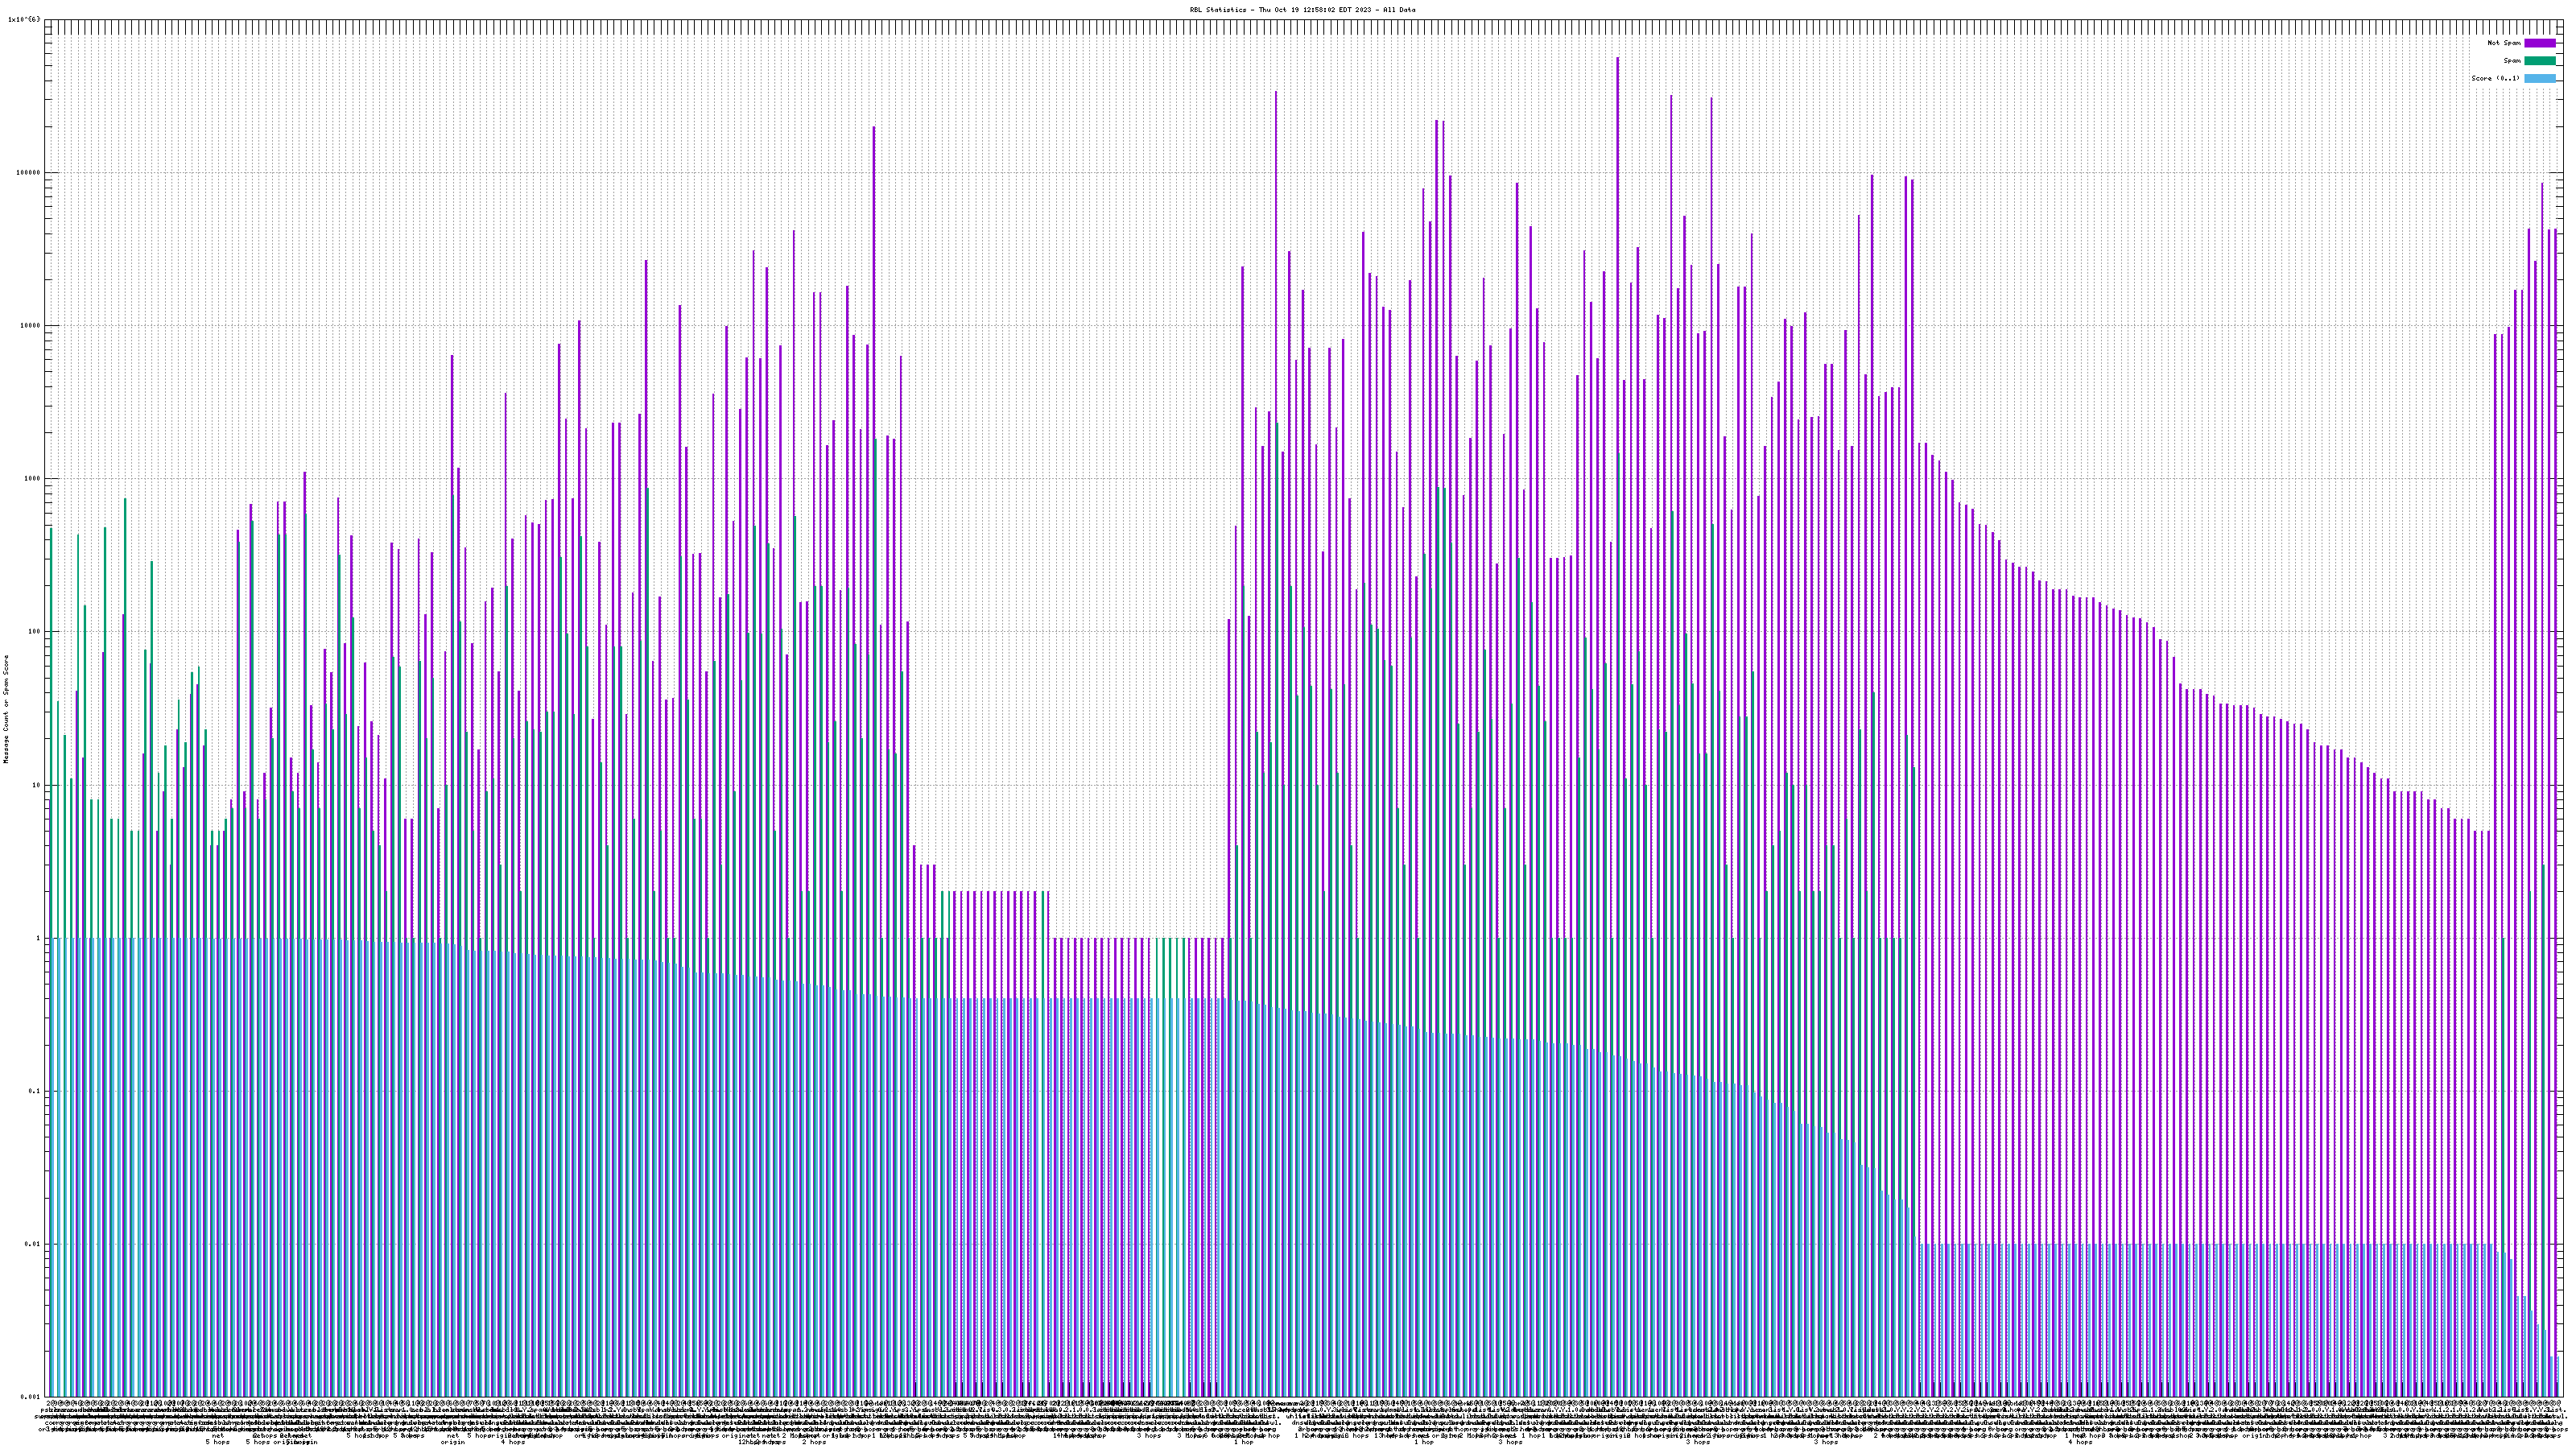Click the '2 hops' x-axis label
The image size is (2576, 1449).
(x=814, y=1442)
